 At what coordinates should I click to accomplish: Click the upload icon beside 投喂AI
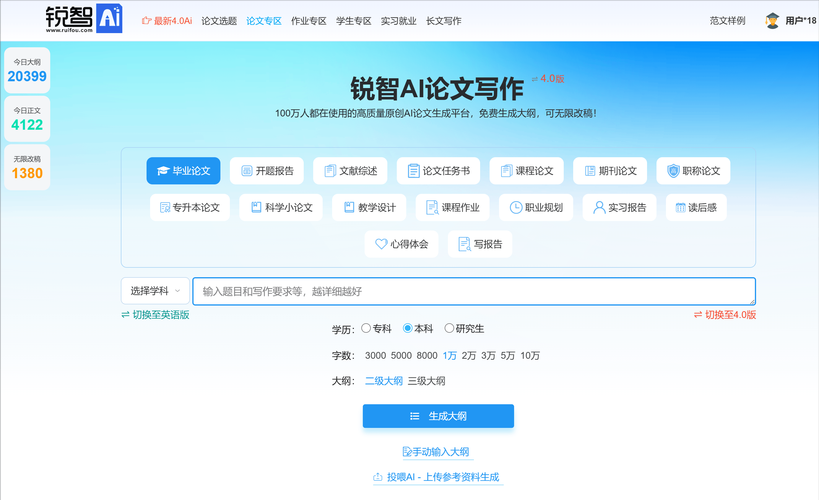coord(378,477)
